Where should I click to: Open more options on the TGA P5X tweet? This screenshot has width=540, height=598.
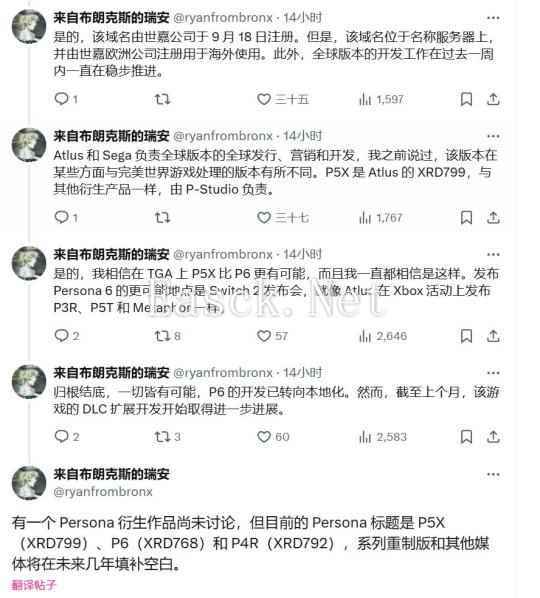[493, 254]
